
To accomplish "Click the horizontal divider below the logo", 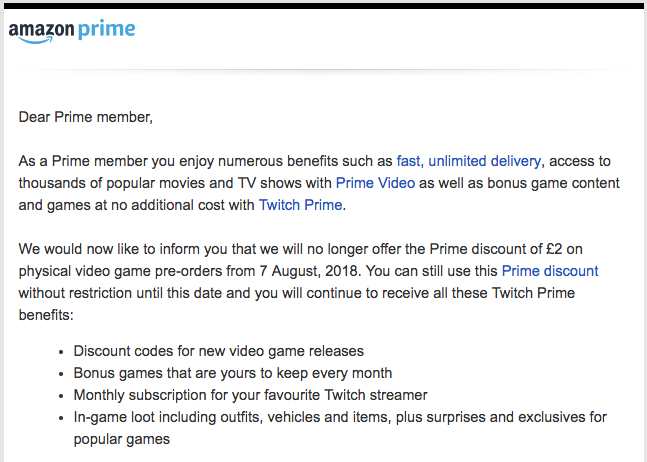I will [324, 70].
